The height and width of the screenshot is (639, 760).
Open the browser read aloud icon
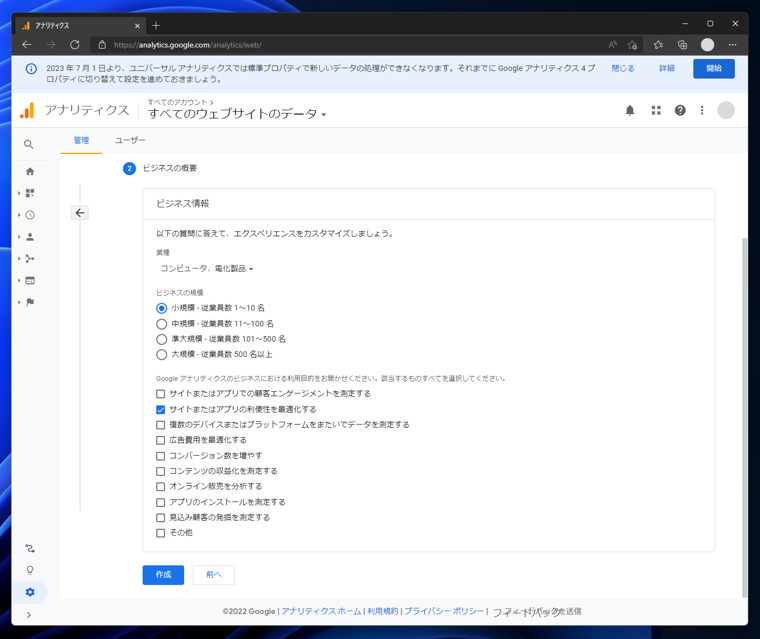point(613,45)
